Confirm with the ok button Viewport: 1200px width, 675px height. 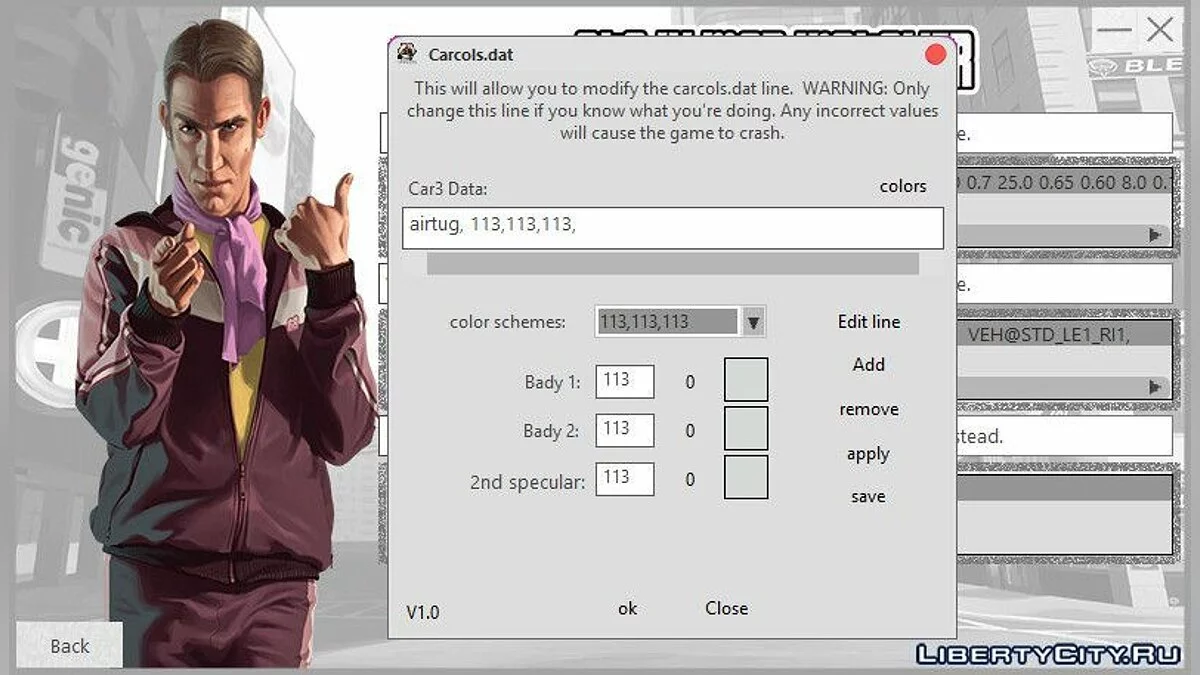[627, 608]
